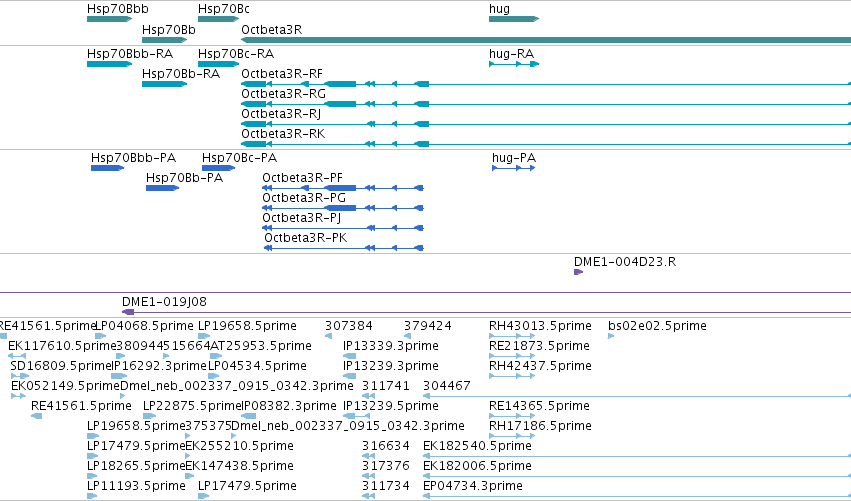Open the Hsp70Bc gene label
This screenshot has width=851, height=501.
224,9
